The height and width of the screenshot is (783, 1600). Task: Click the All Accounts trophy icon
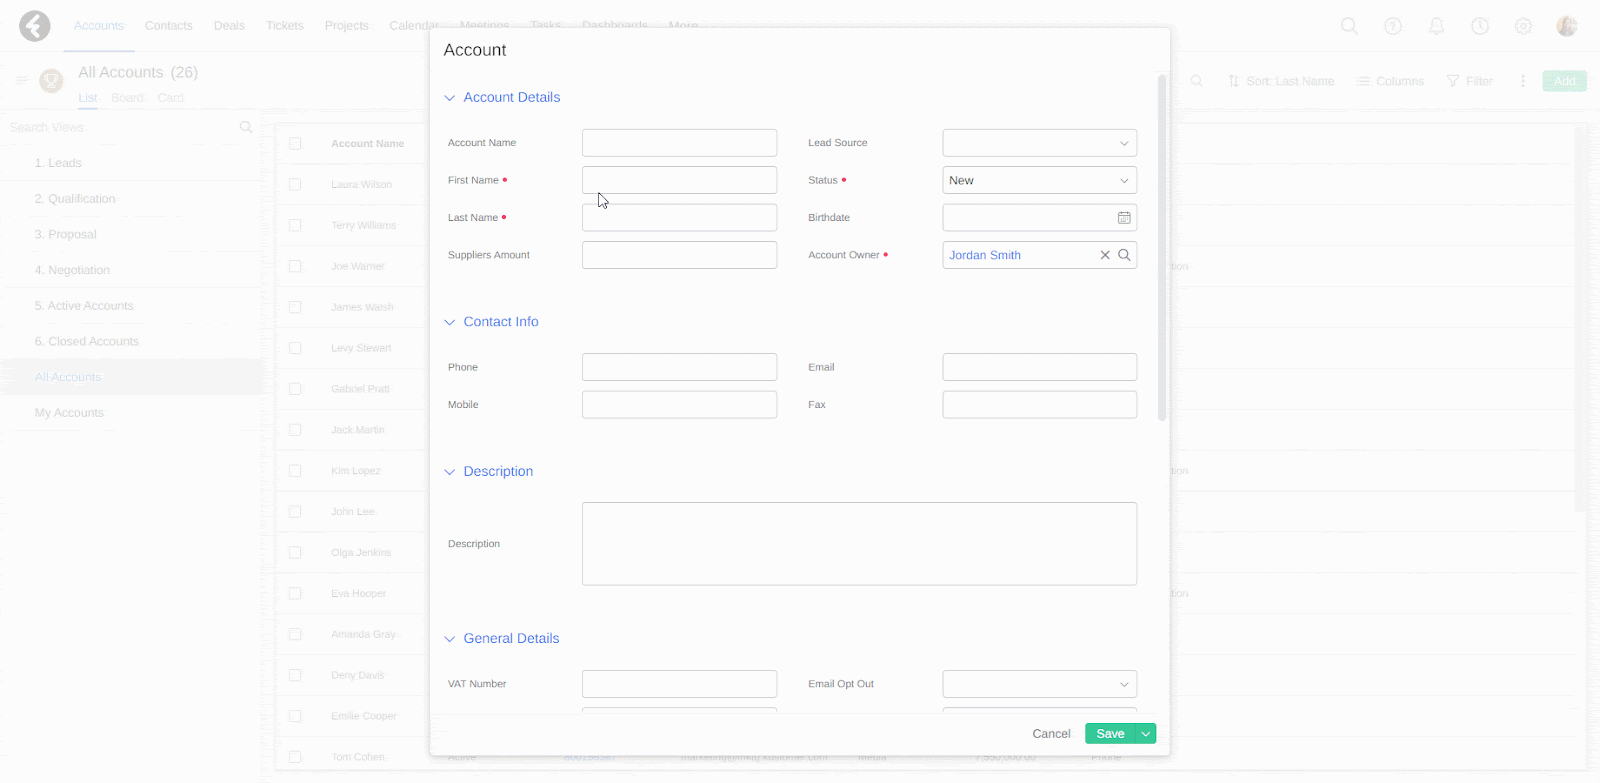51,81
